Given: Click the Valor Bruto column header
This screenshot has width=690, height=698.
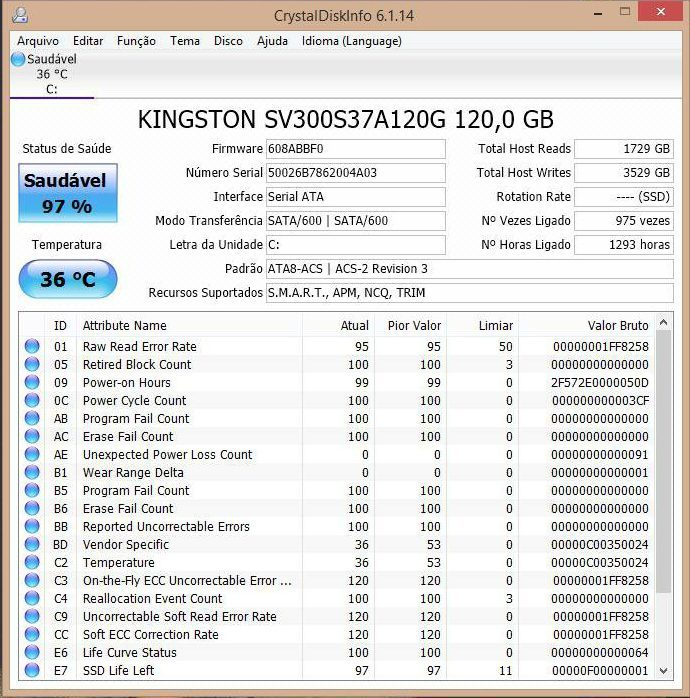Looking at the screenshot, I should [x=587, y=325].
